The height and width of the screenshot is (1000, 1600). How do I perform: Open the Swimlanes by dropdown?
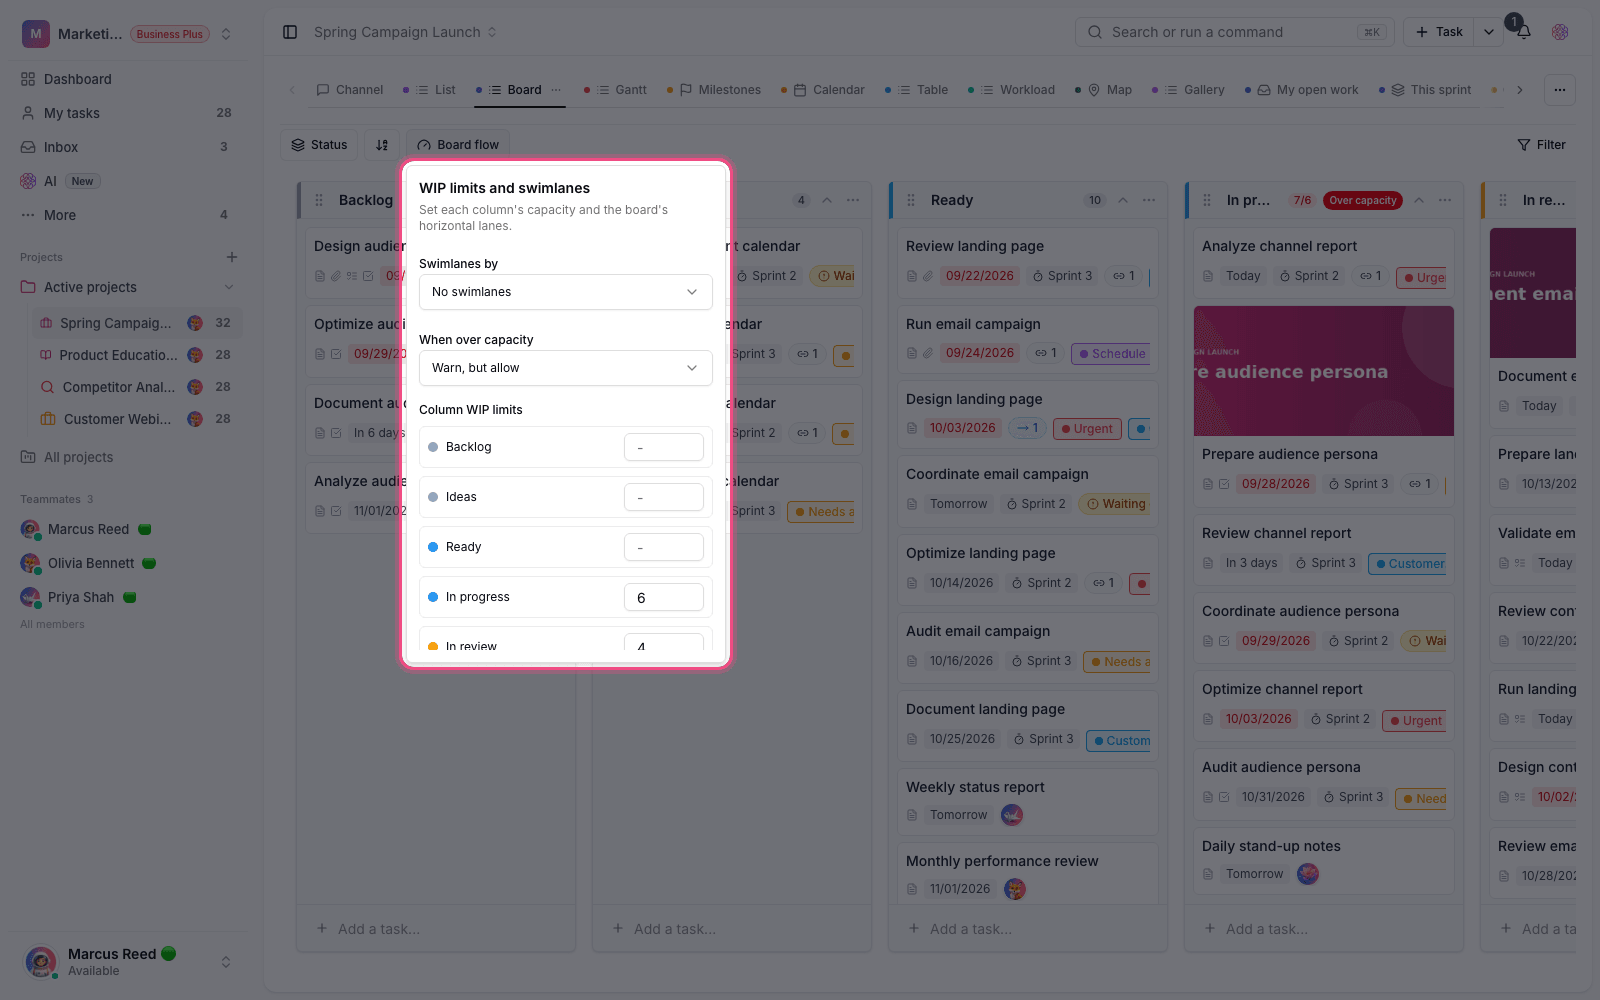click(566, 292)
